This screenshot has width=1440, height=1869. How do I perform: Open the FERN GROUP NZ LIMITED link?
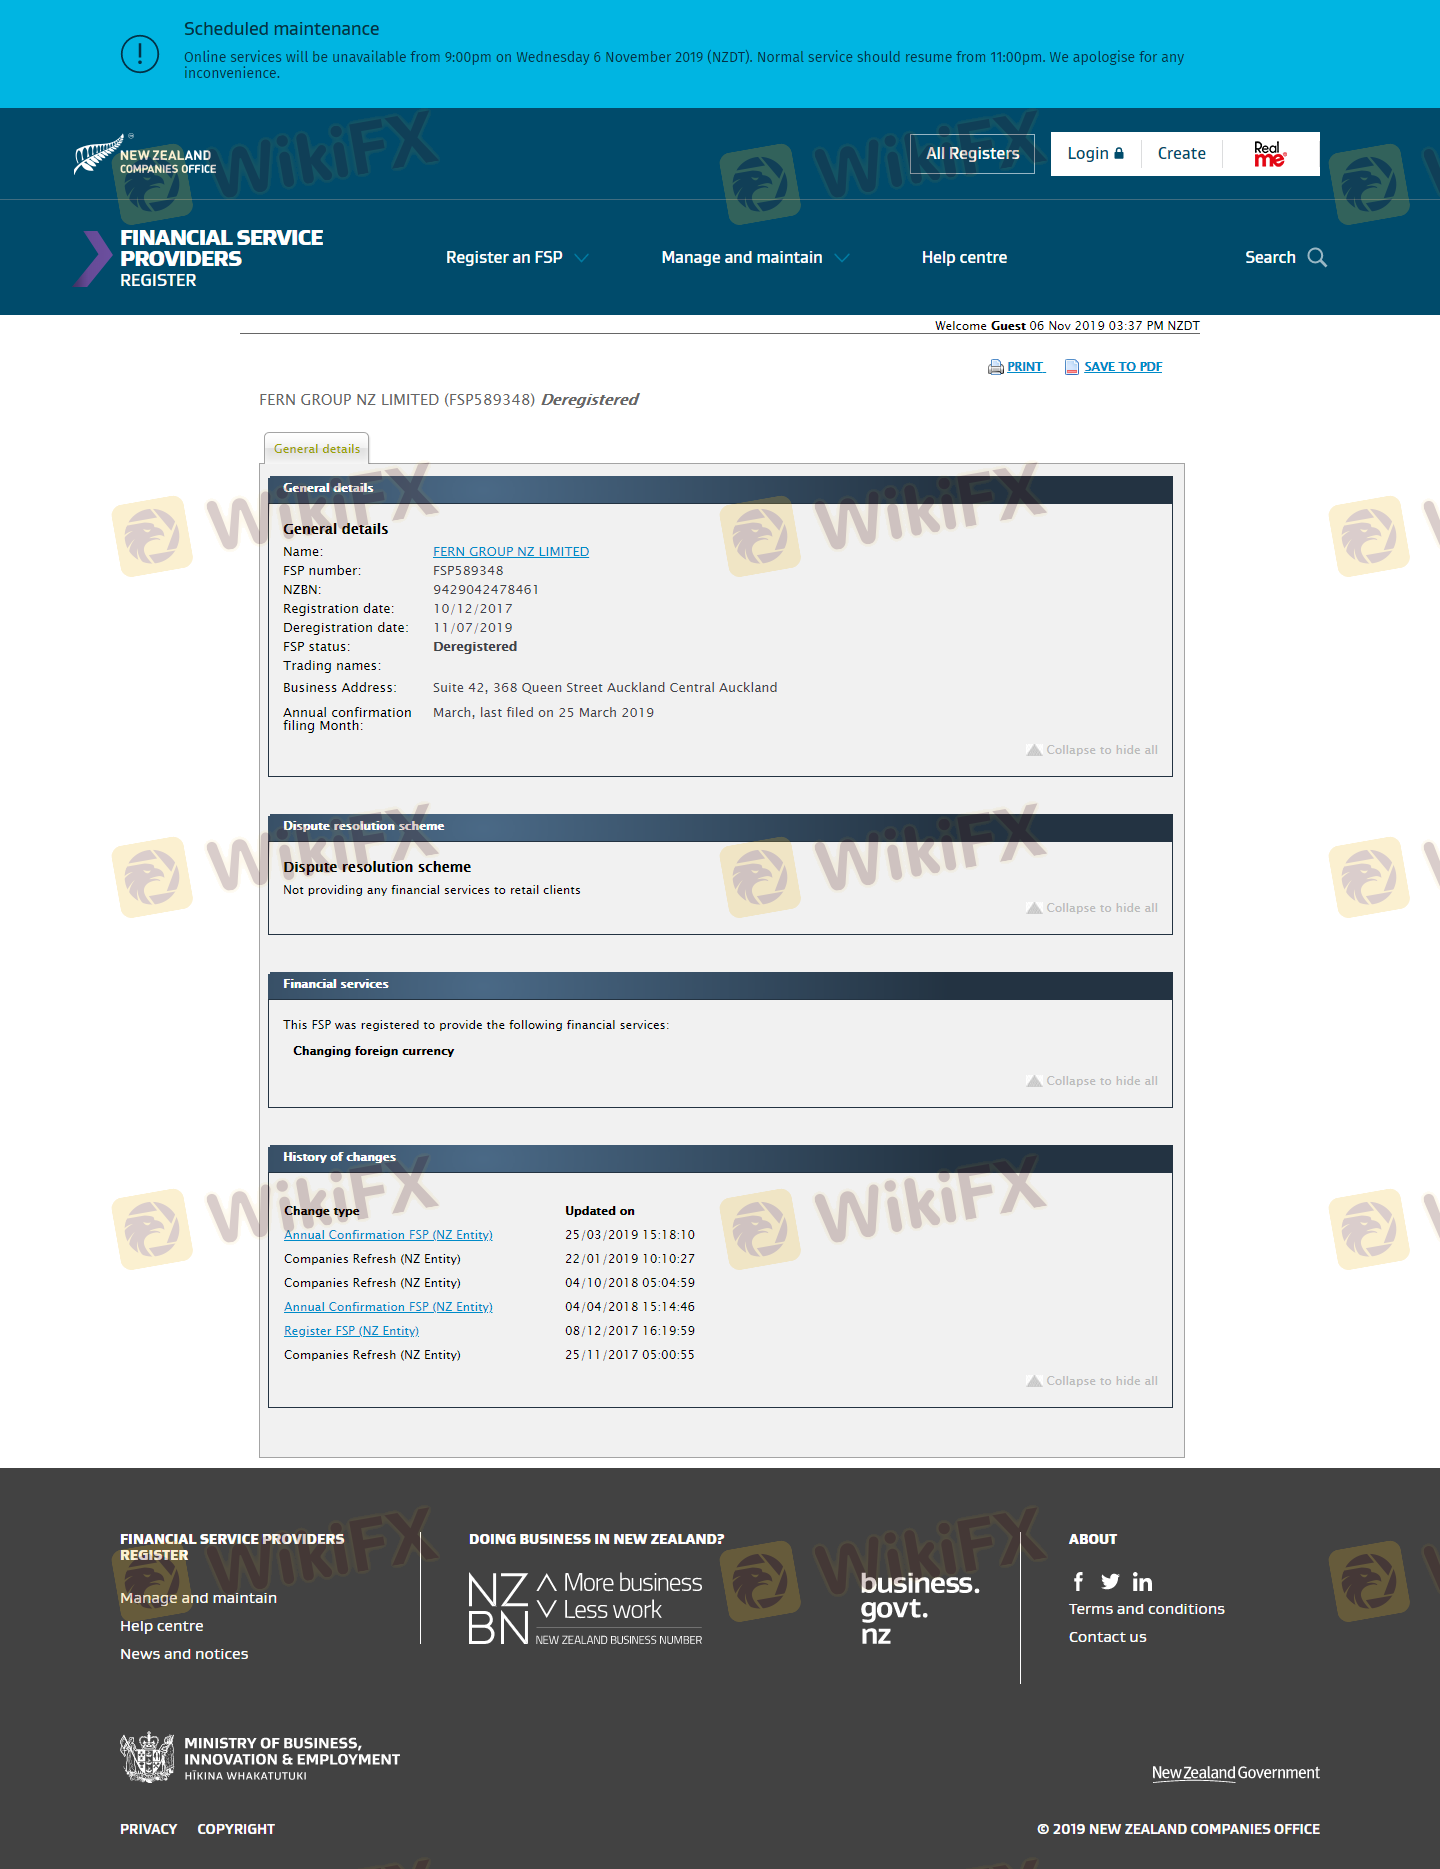[511, 552]
